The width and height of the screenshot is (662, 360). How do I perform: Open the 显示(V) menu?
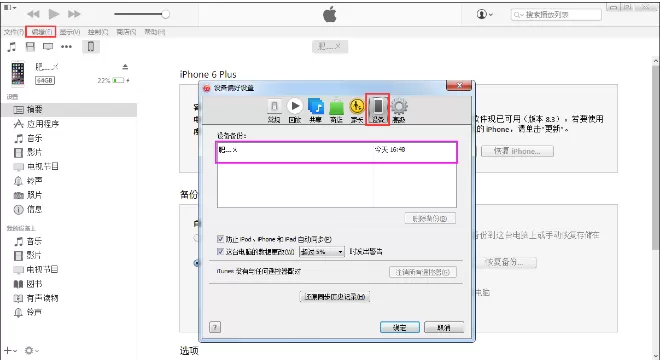point(70,32)
